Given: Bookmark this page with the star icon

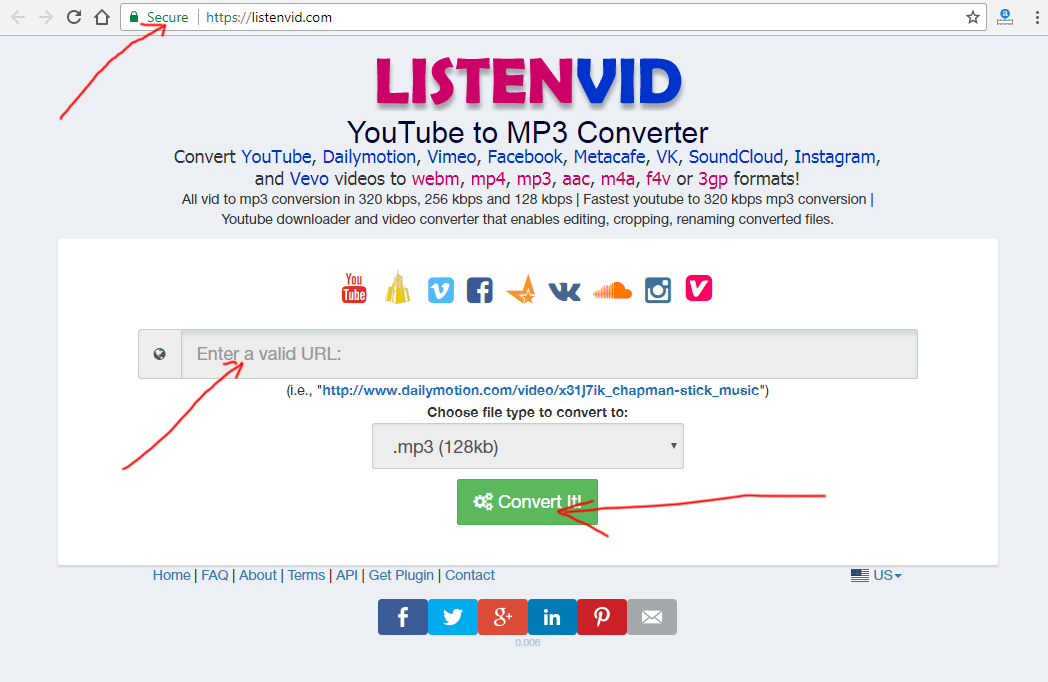Looking at the screenshot, I should click(x=972, y=17).
